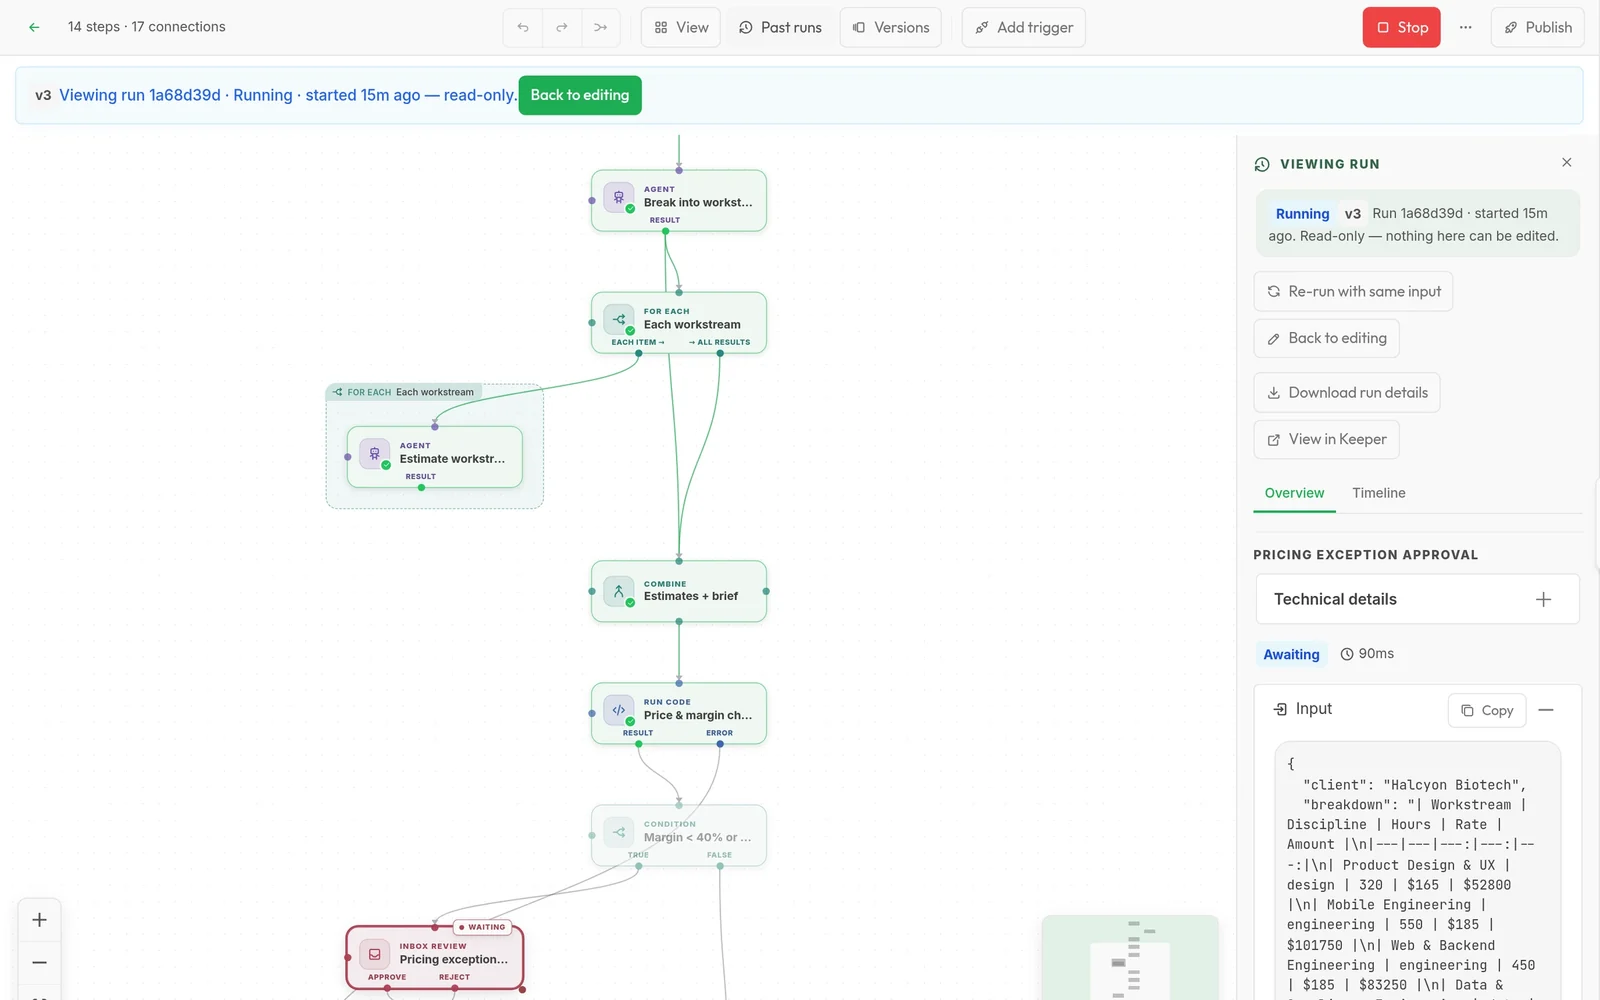This screenshot has width=1600, height=1000.
Task: Click the "14 steps · 17 connections" text
Action: point(146,27)
